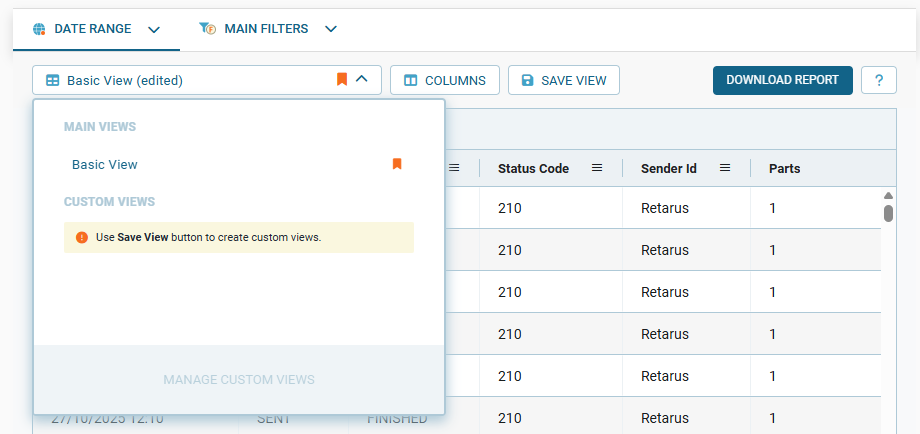
Task: Click the table icon in view selector
Action: pos(53,80)
